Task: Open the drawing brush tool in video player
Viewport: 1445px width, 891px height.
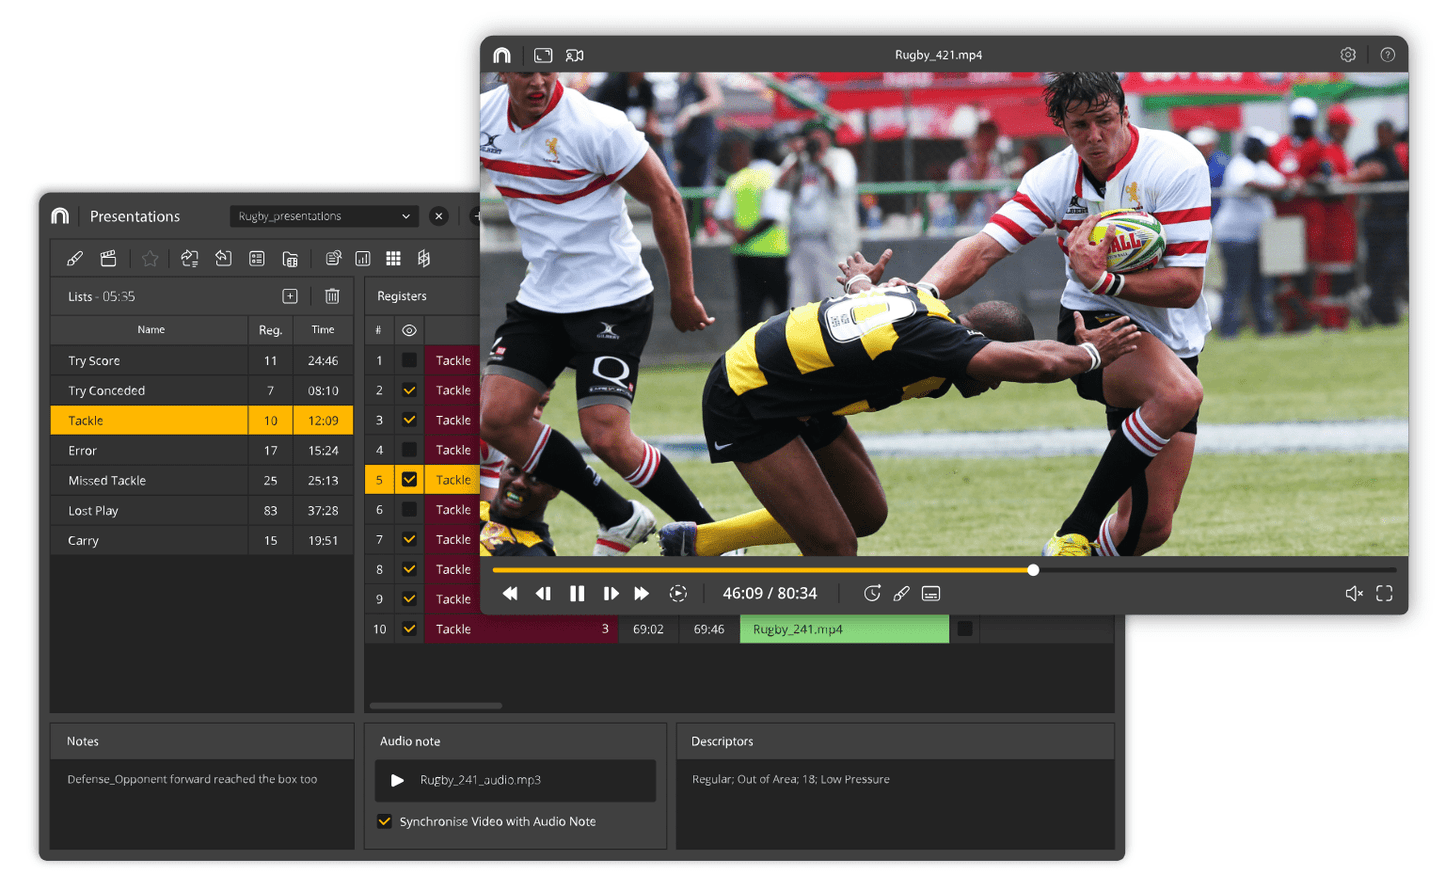Action: click(x=901, y=594)
